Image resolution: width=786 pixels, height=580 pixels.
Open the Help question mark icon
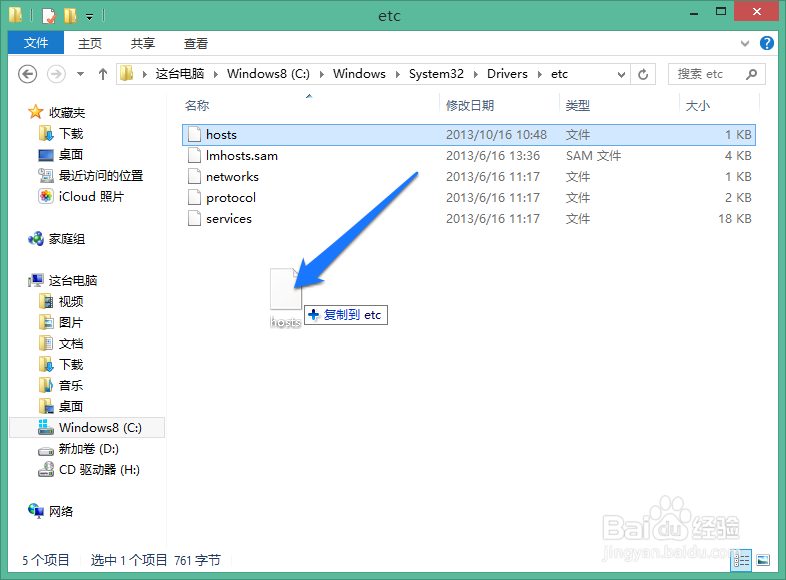point(766,43)
